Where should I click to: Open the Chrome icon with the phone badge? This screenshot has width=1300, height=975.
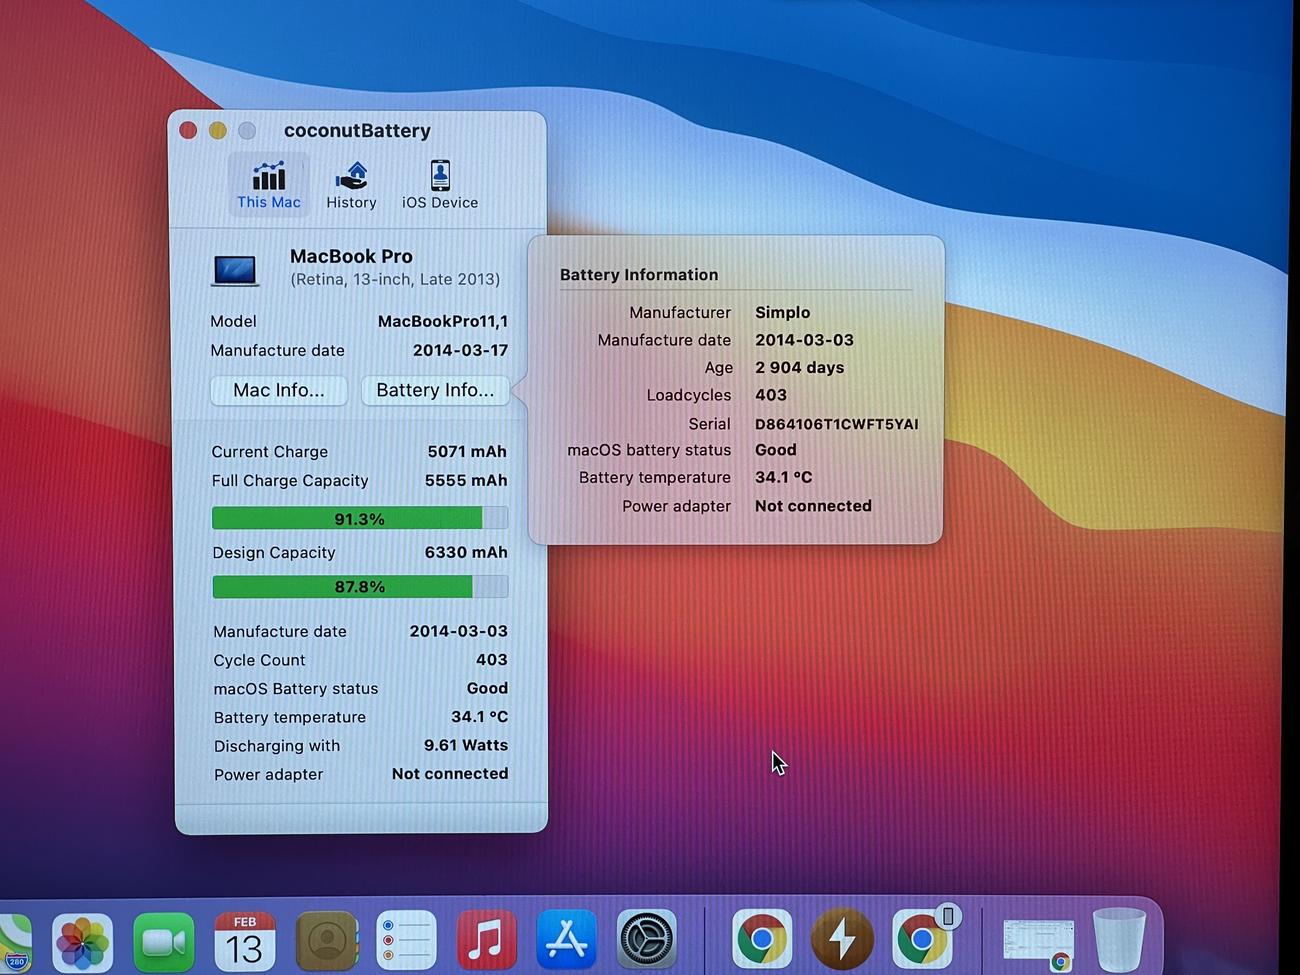tap(924, 940)
